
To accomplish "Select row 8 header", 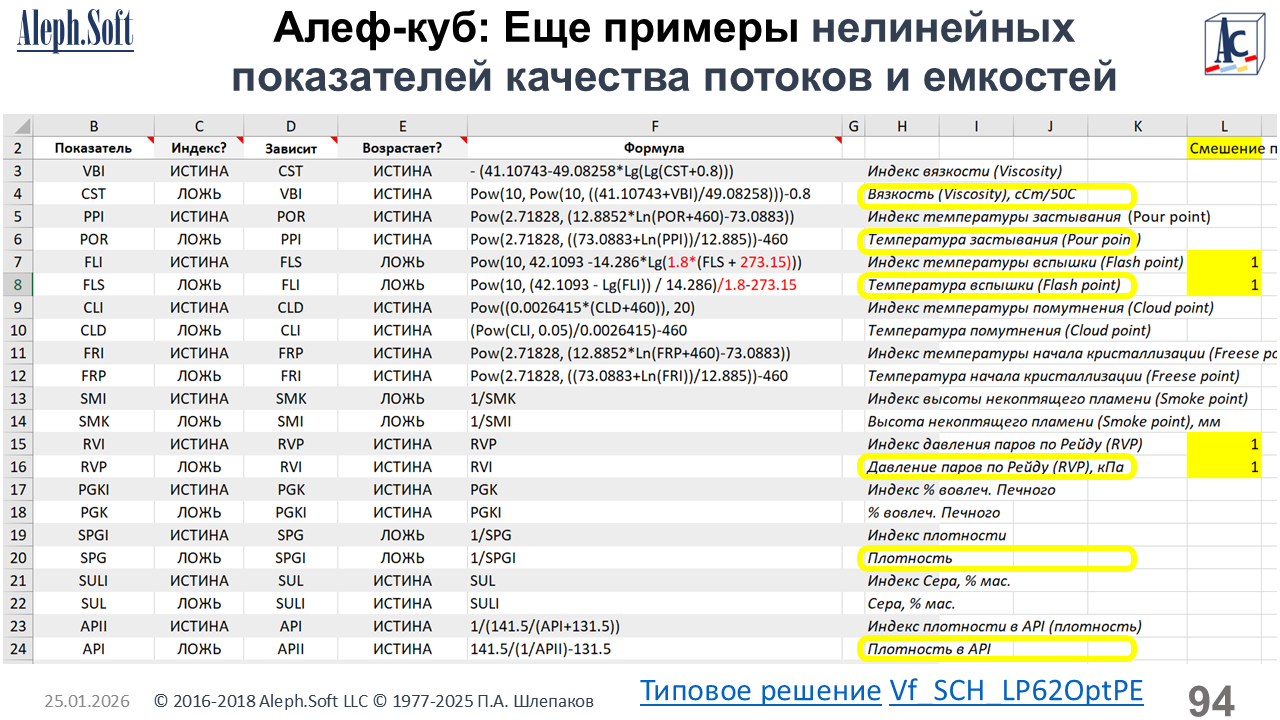I will [x=17, y=285].
